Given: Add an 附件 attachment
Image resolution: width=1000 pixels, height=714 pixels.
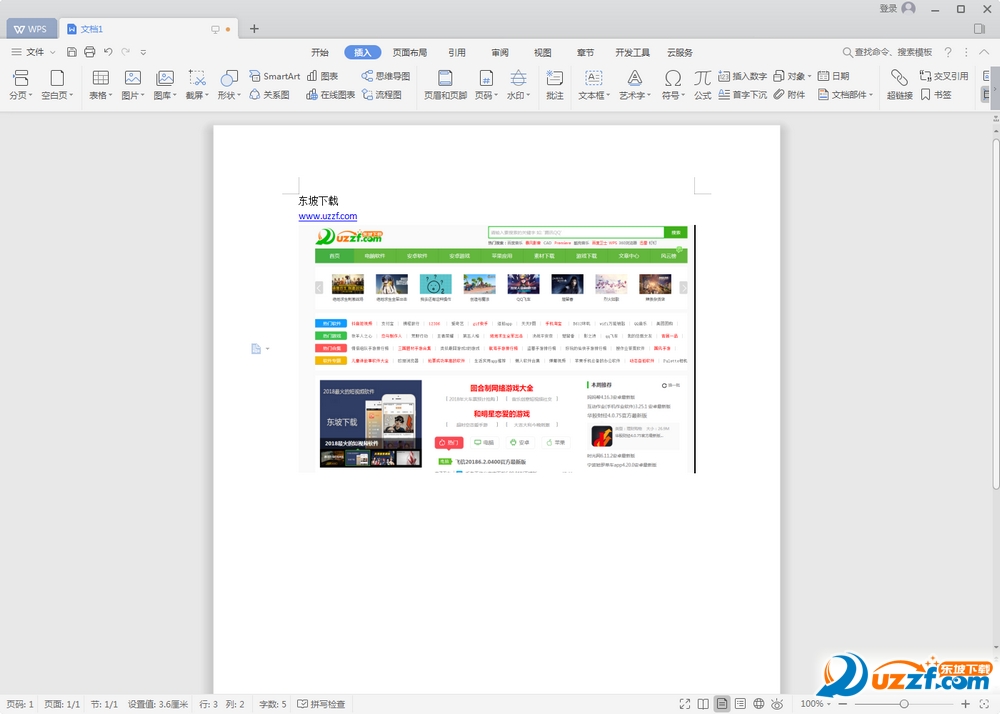Looking at the screenshot, I should tap(789, 94).
